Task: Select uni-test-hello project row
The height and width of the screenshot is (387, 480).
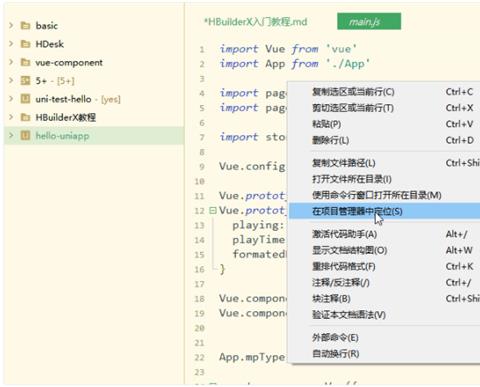Action: [94, 99]
